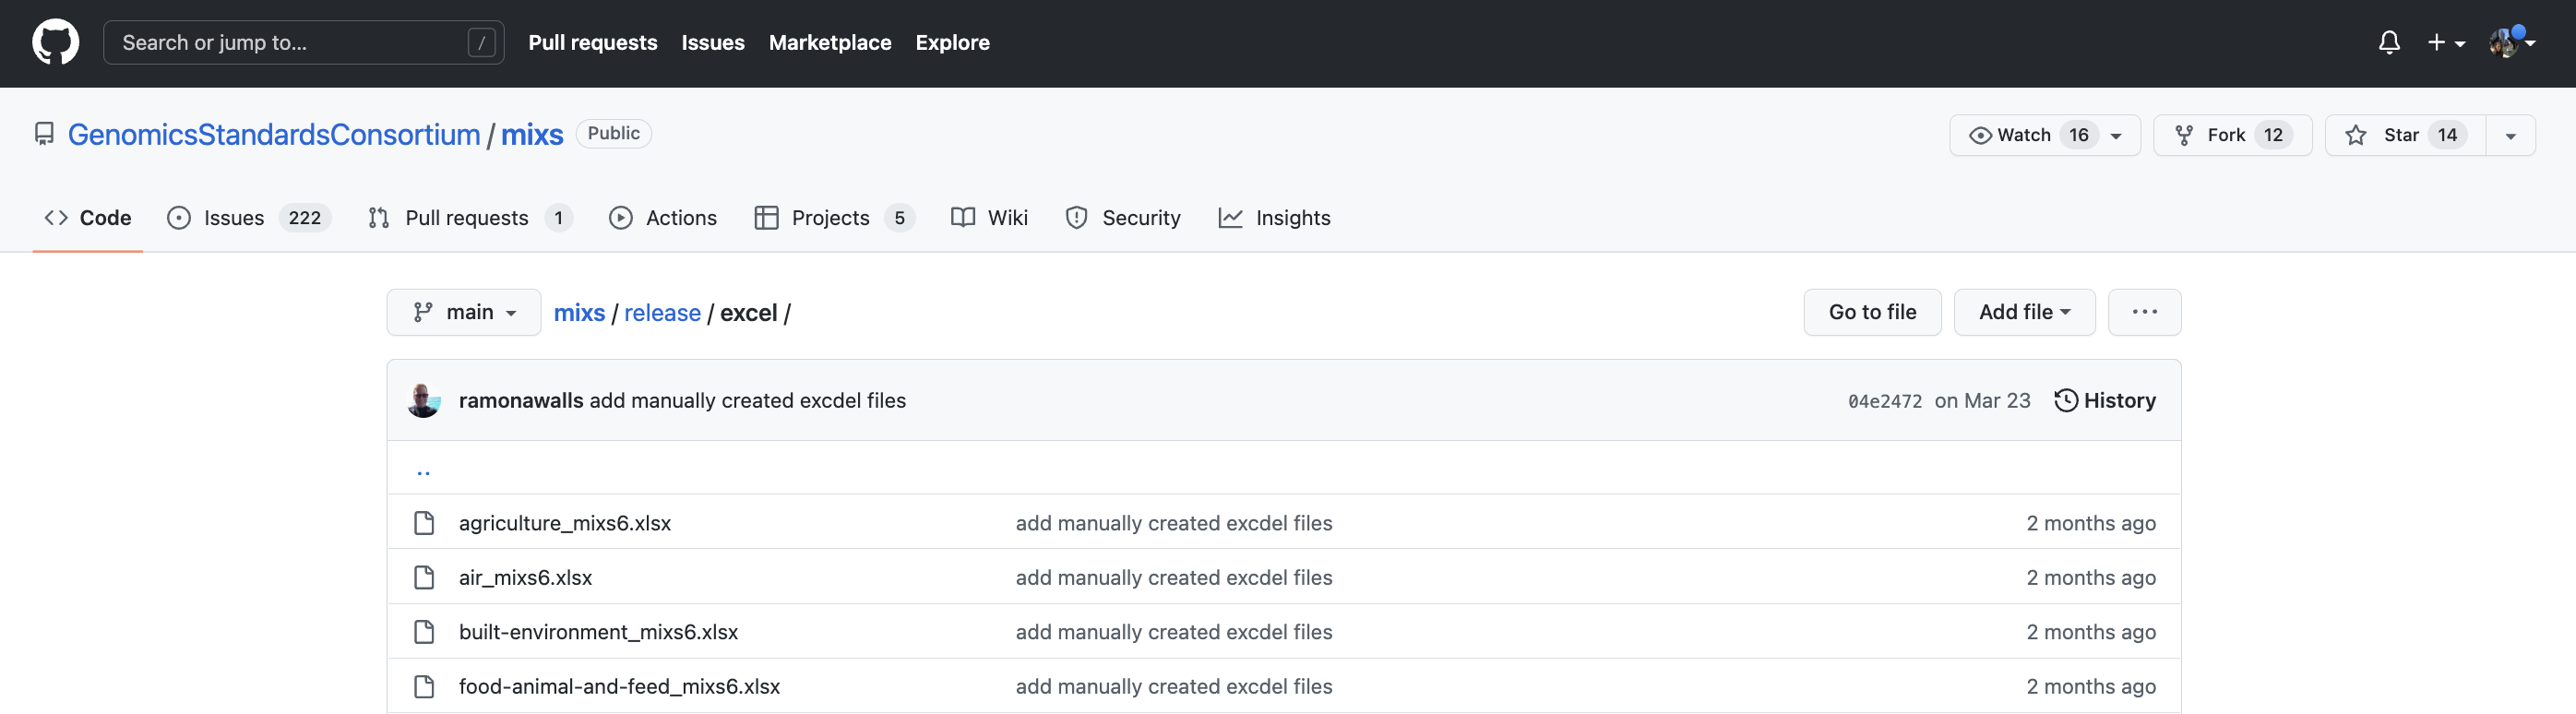Open the Projects tab

[834, 218]
